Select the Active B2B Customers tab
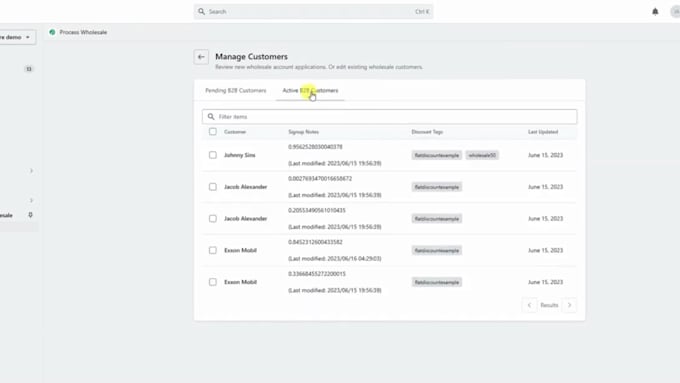Image resolution: width=680 pixels, height=383 pixels. (x=310, y=91)
